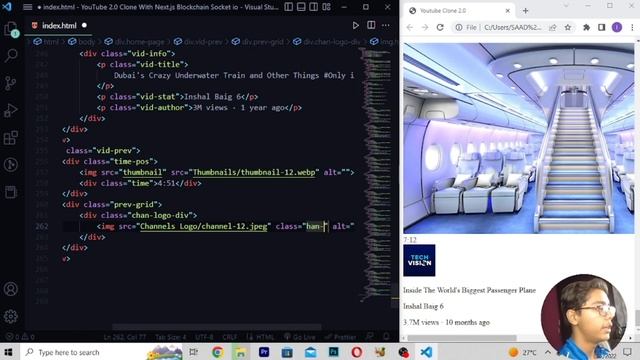Select the index.html editor tab
640x360 pixels.
click(x=59, y=25)
